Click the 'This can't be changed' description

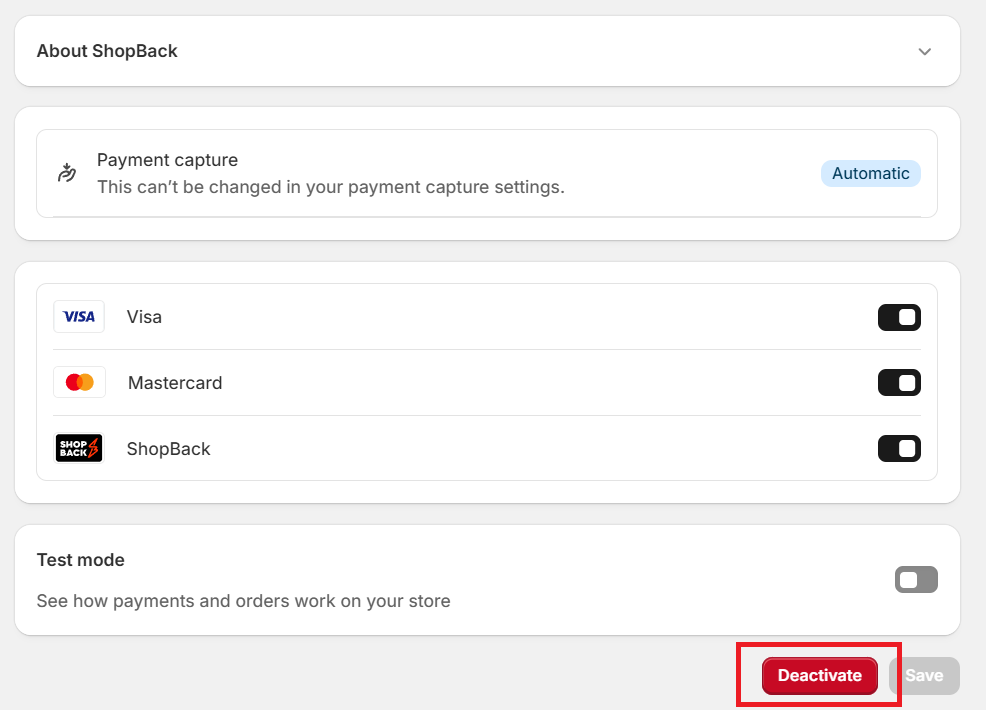click(x=331, y=187)
